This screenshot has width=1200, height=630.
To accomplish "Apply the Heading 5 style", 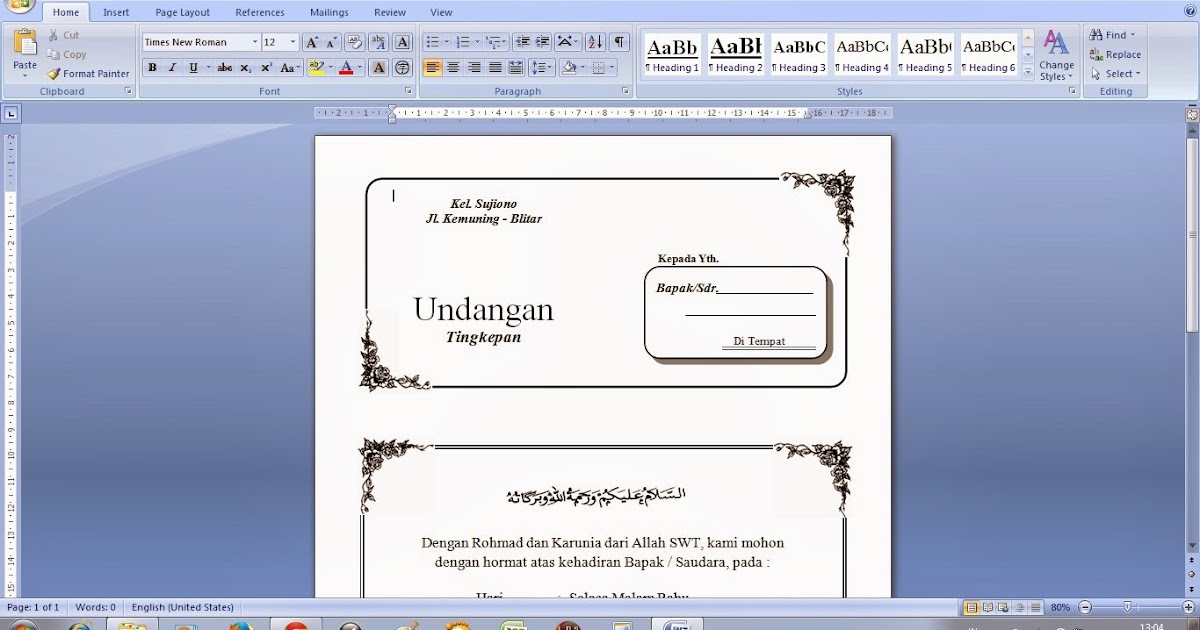I will coord(925,55).
